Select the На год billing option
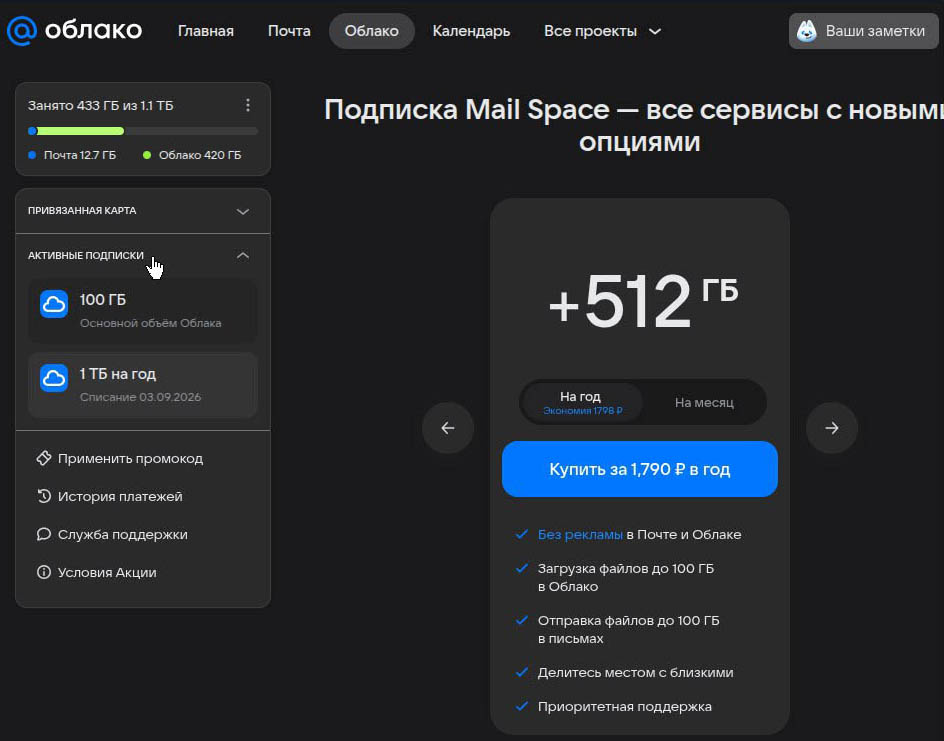Screen dimensions: 944x741 pos(582,402)
